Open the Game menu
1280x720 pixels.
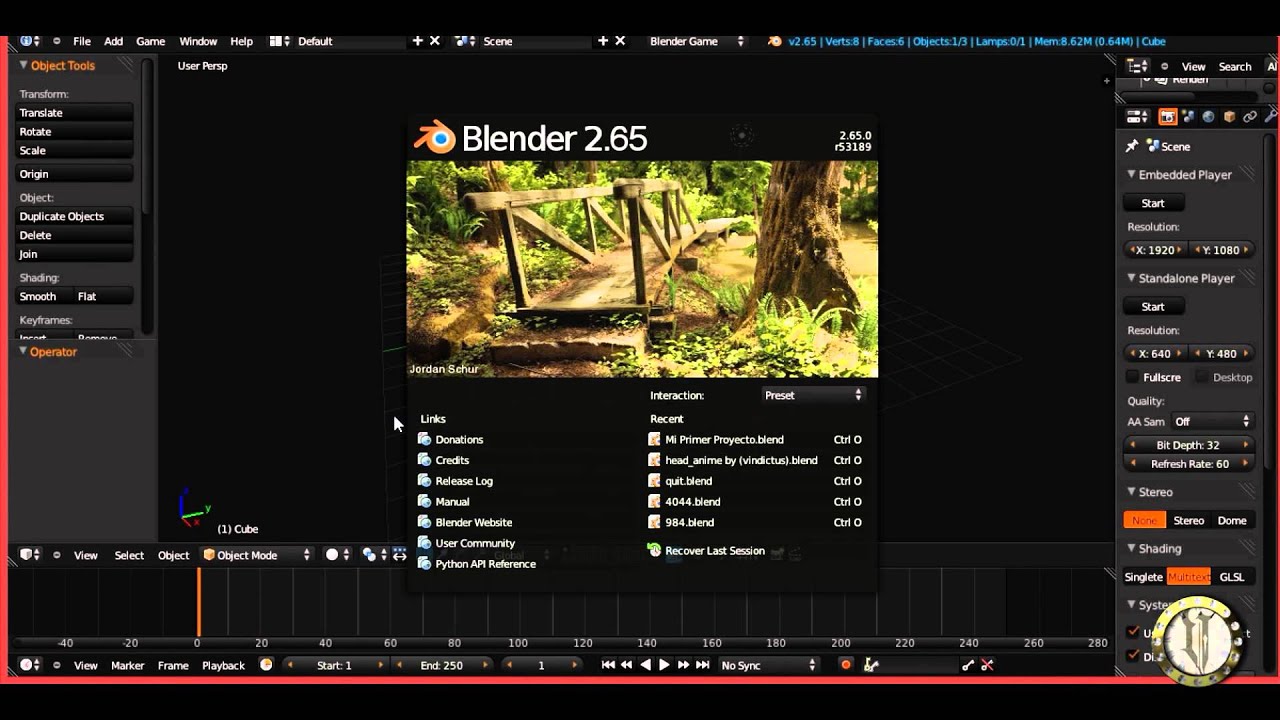pos(151,41)
